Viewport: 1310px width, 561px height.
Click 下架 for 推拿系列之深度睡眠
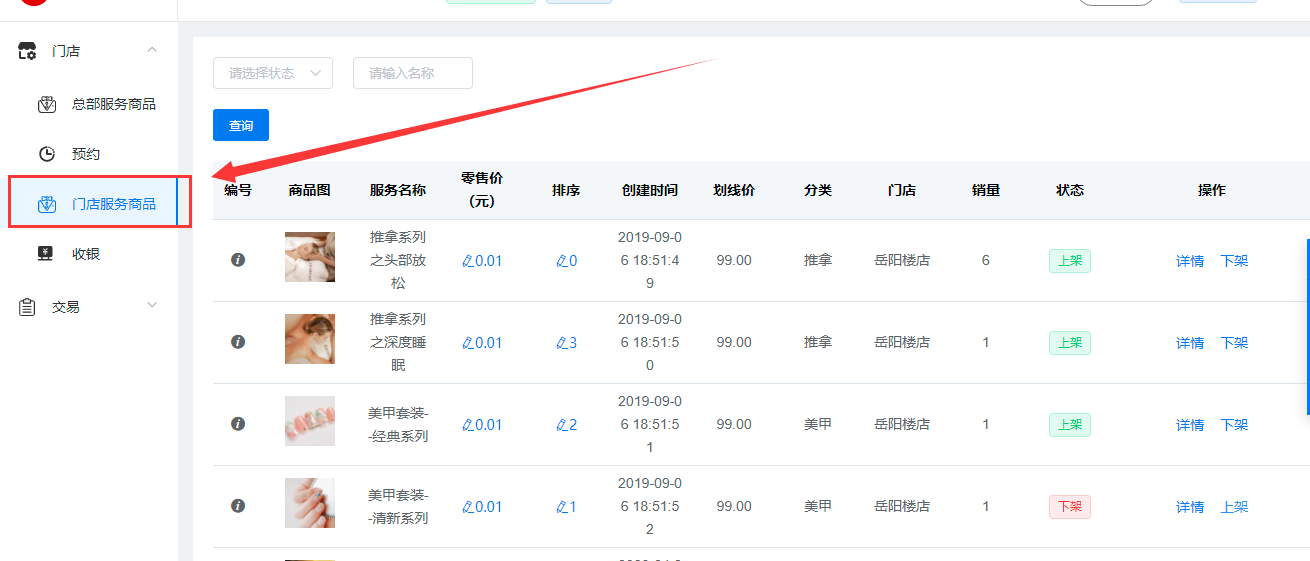click(1234, 343)
